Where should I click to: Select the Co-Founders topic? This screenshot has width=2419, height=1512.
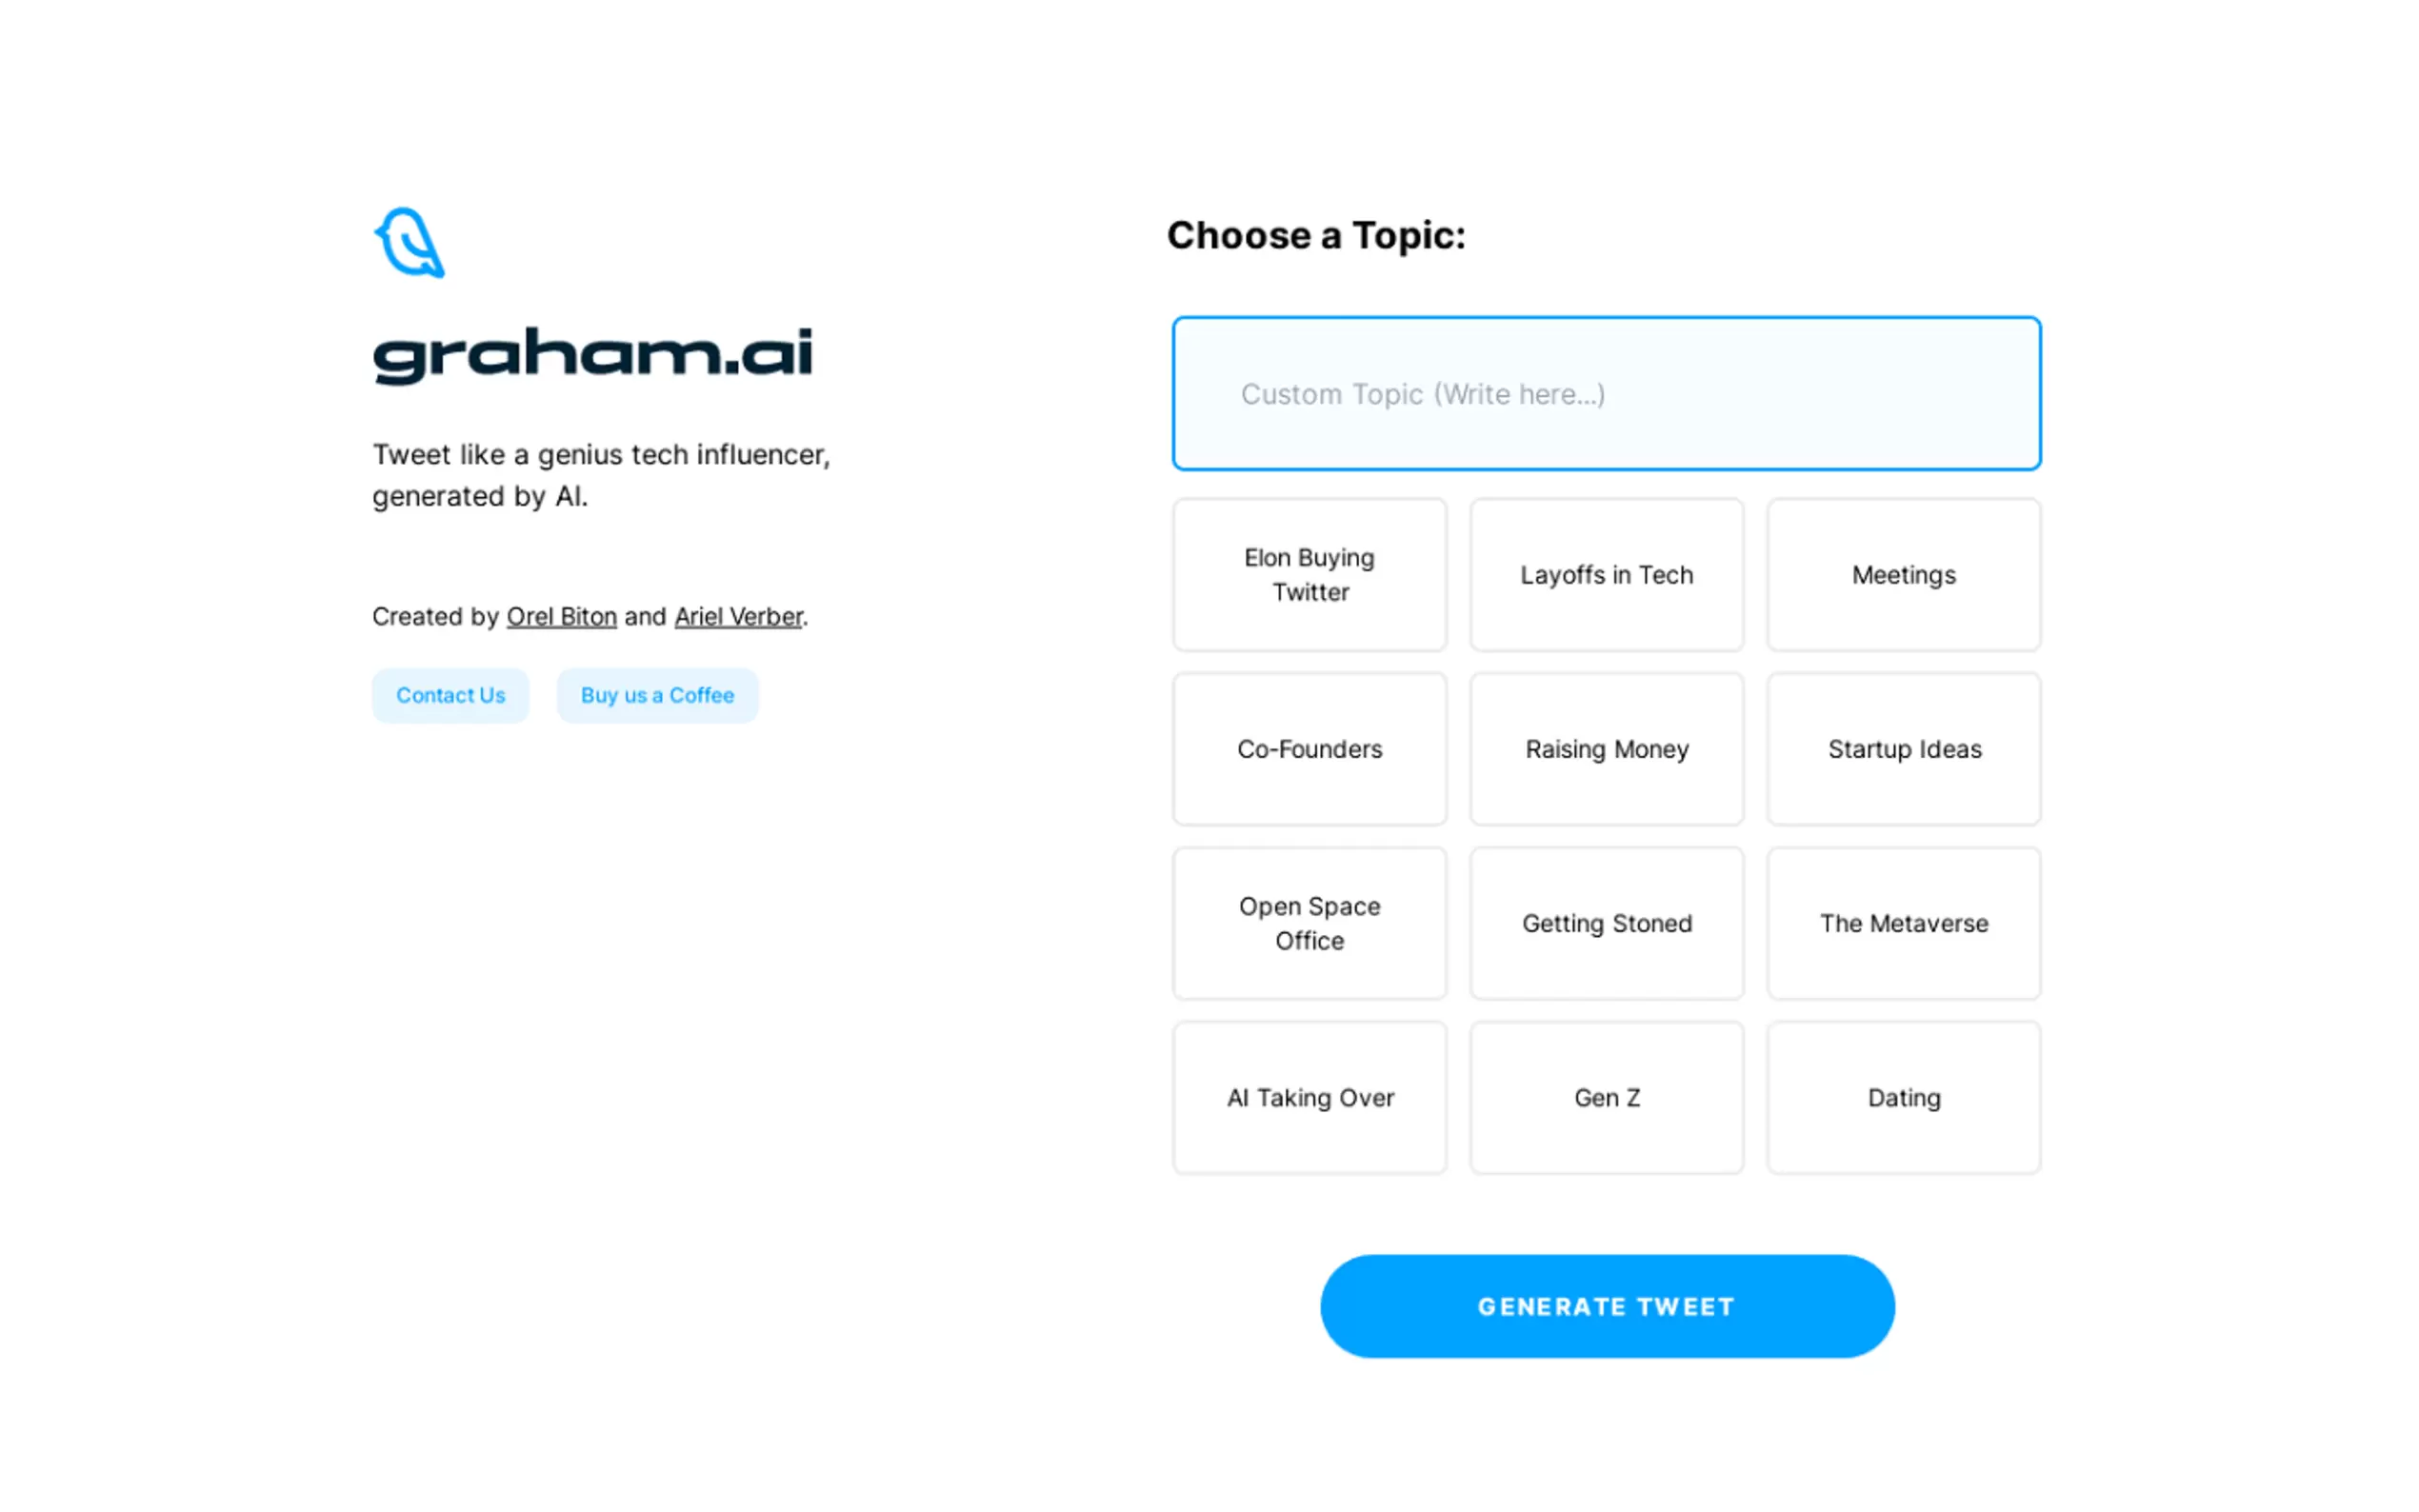pos(1308,749)
